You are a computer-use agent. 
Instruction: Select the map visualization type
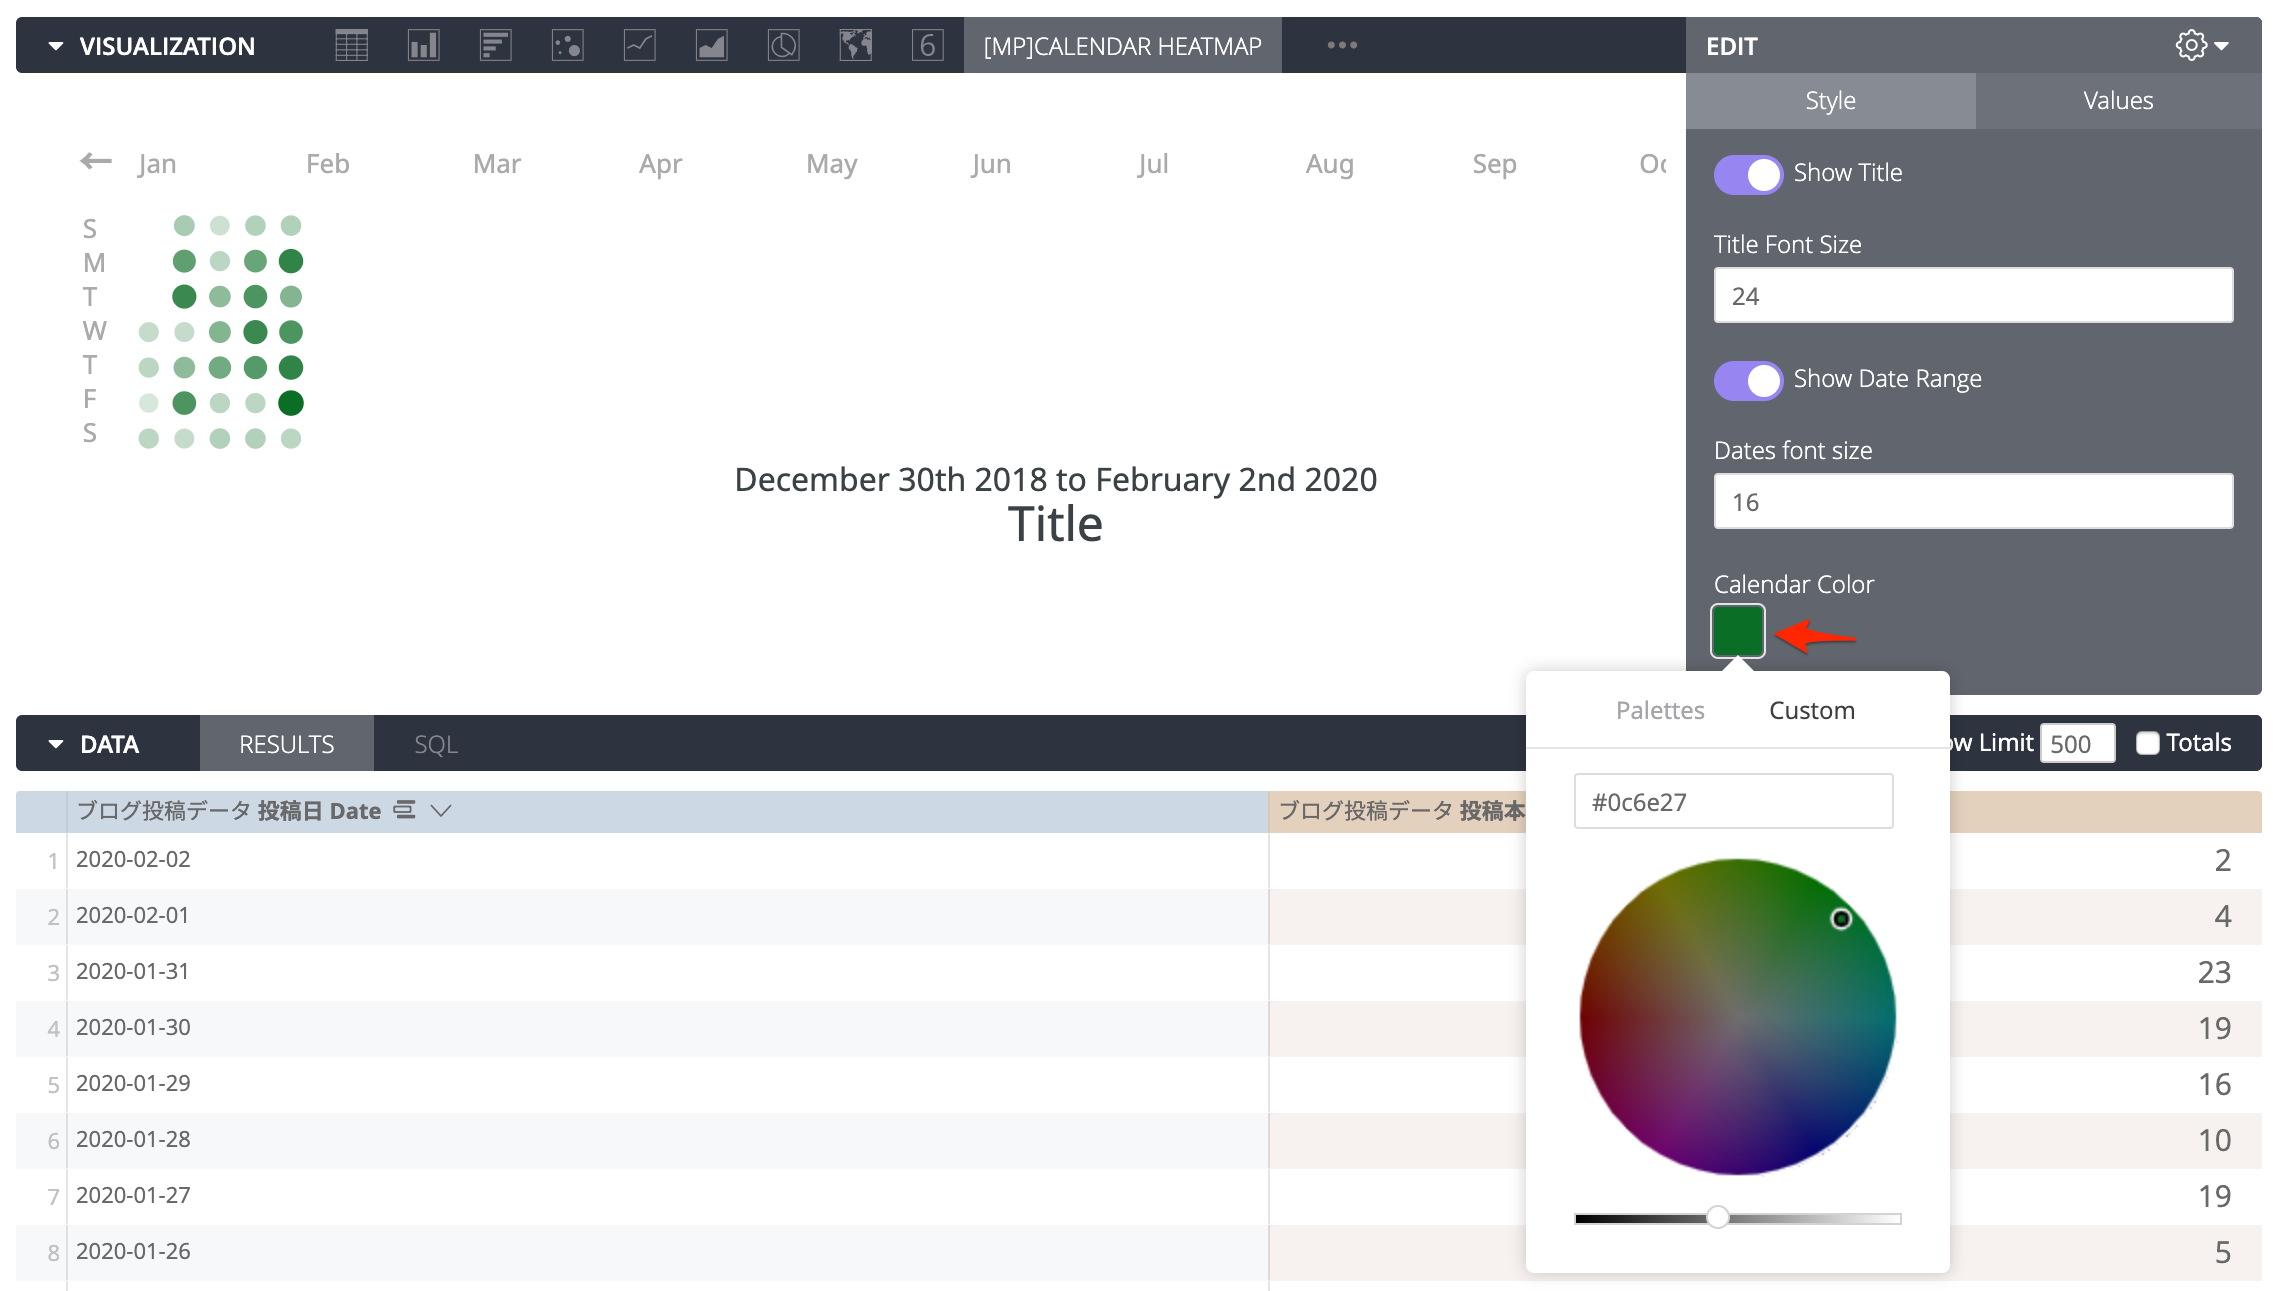[x=855, y=45]
